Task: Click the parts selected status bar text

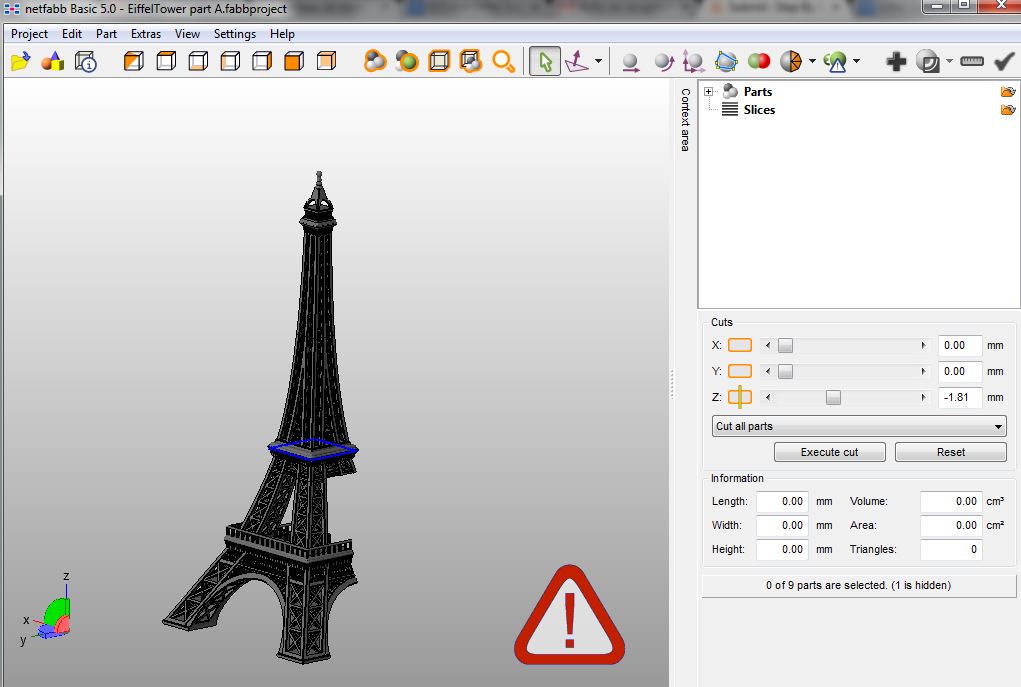Action: 858,585
